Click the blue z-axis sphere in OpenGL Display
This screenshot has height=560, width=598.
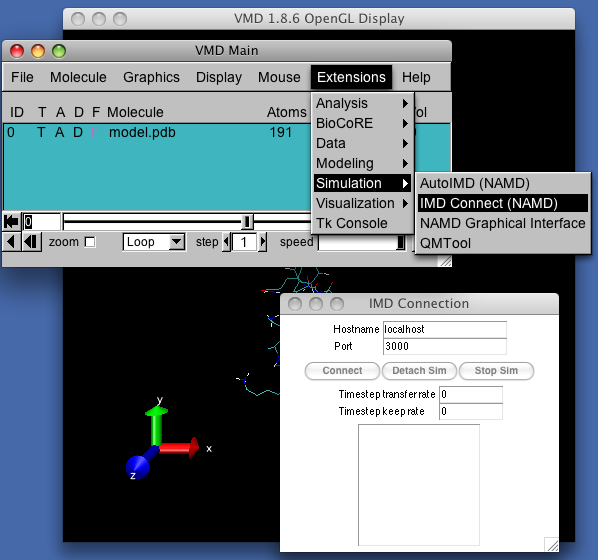click(x=137, y=467)
